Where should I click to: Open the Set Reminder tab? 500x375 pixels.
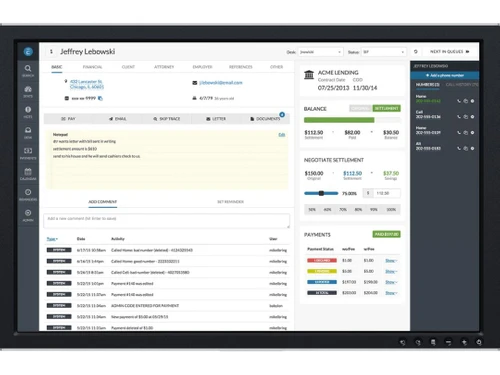230,202
